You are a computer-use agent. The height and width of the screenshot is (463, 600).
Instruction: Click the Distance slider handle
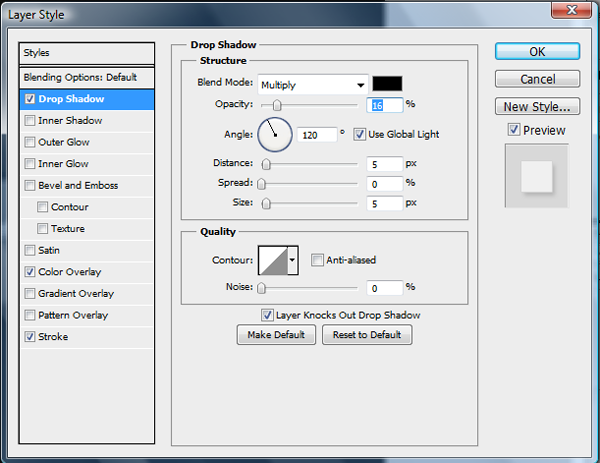(x=266, y=164)
